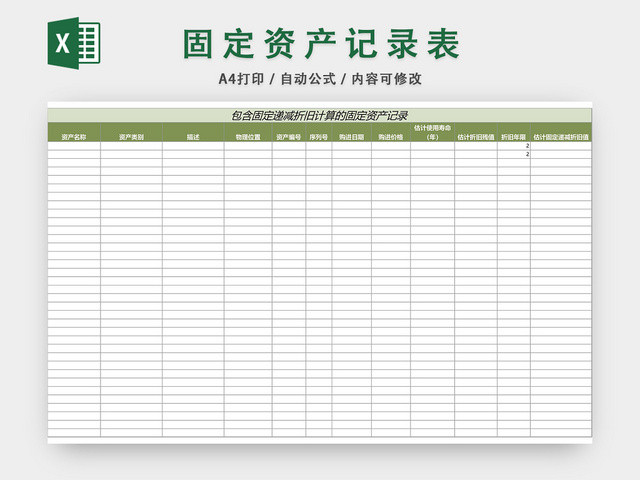Select the 资产编号 column header
The width and height of the screenshot is (640, 480).
coord(289,132)
